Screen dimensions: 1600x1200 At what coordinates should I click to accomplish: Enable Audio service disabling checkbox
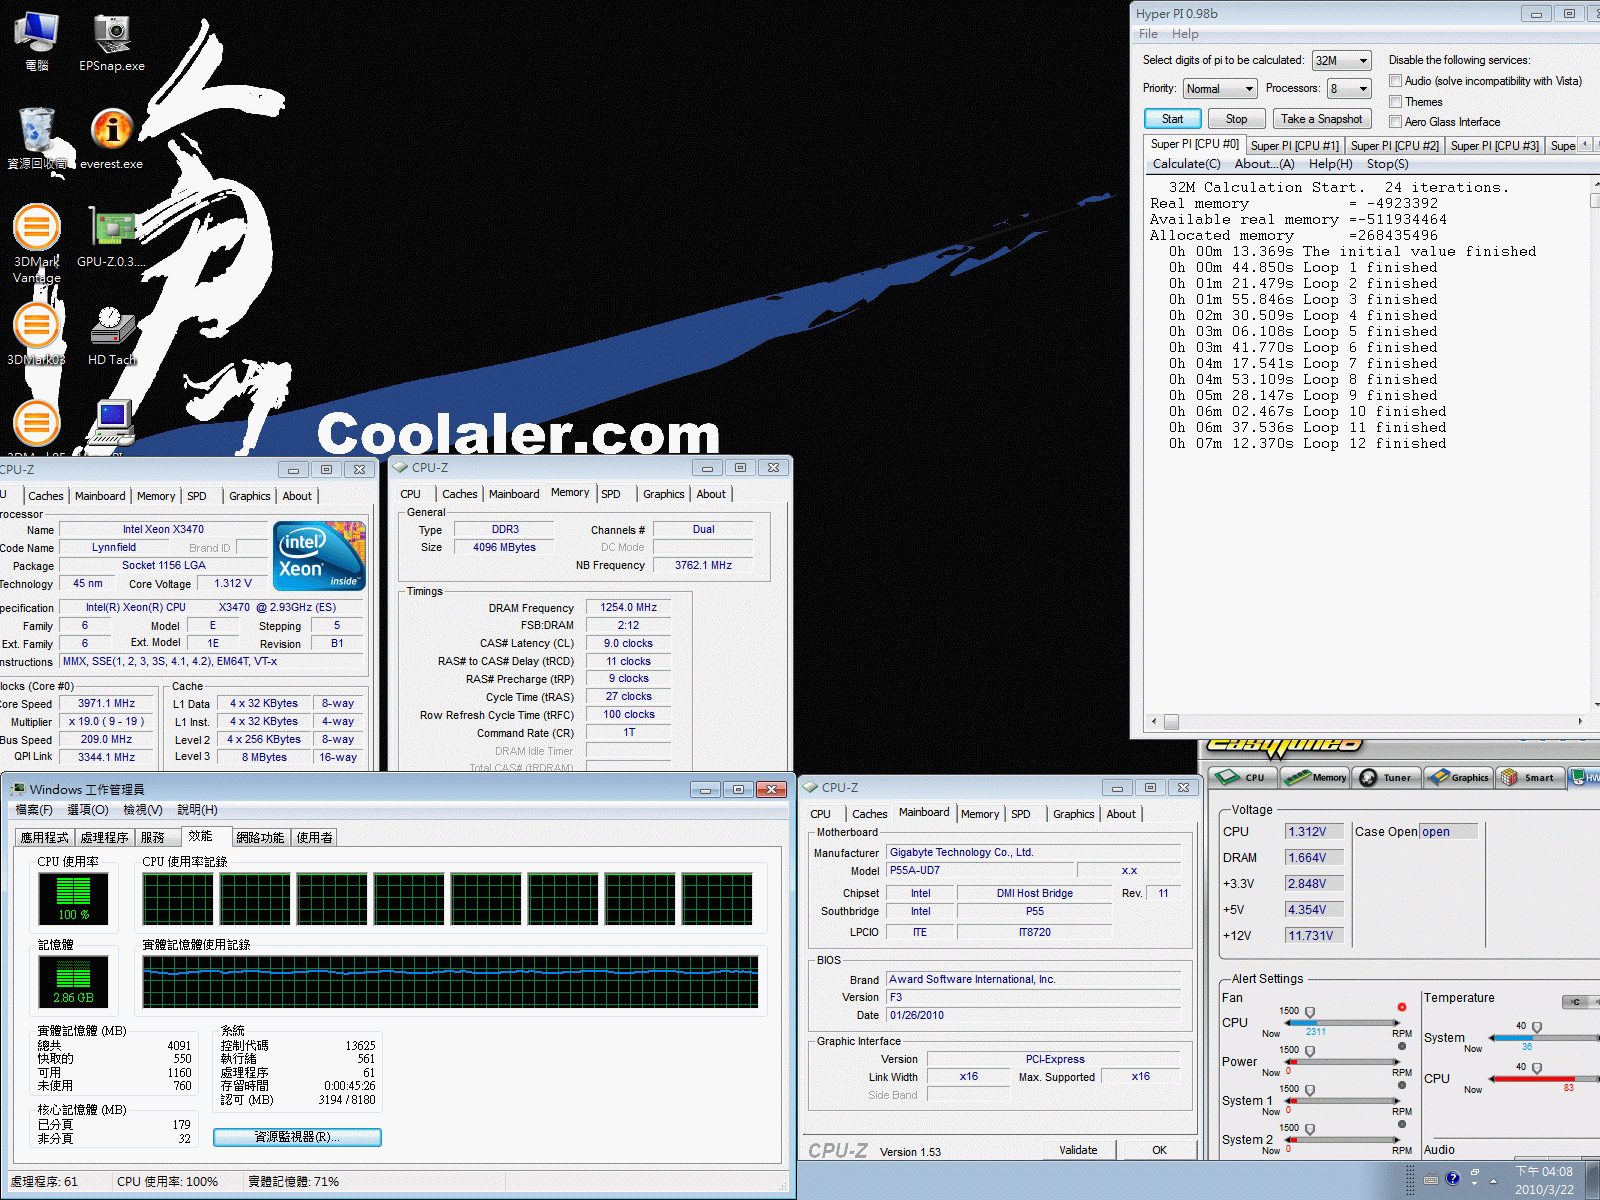coord(1395,81)
